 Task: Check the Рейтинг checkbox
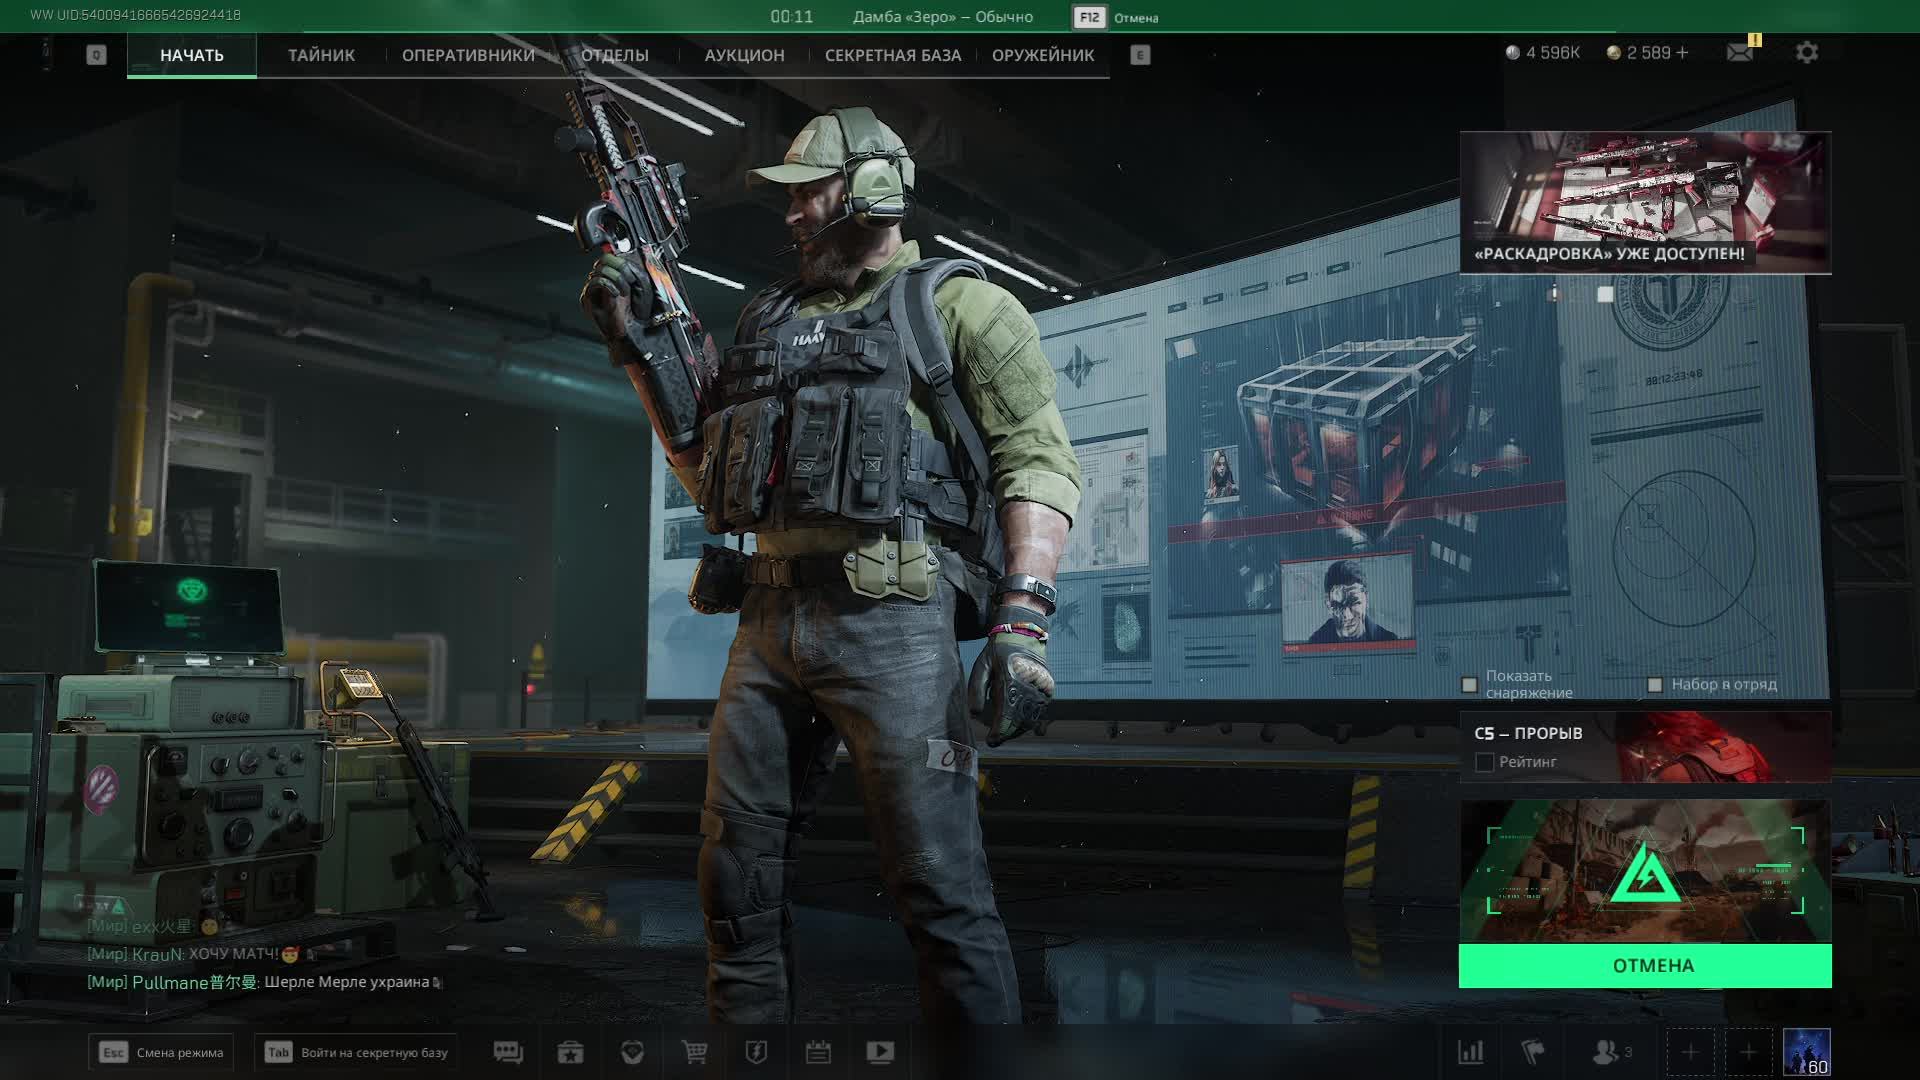(x=1484, y=763)
